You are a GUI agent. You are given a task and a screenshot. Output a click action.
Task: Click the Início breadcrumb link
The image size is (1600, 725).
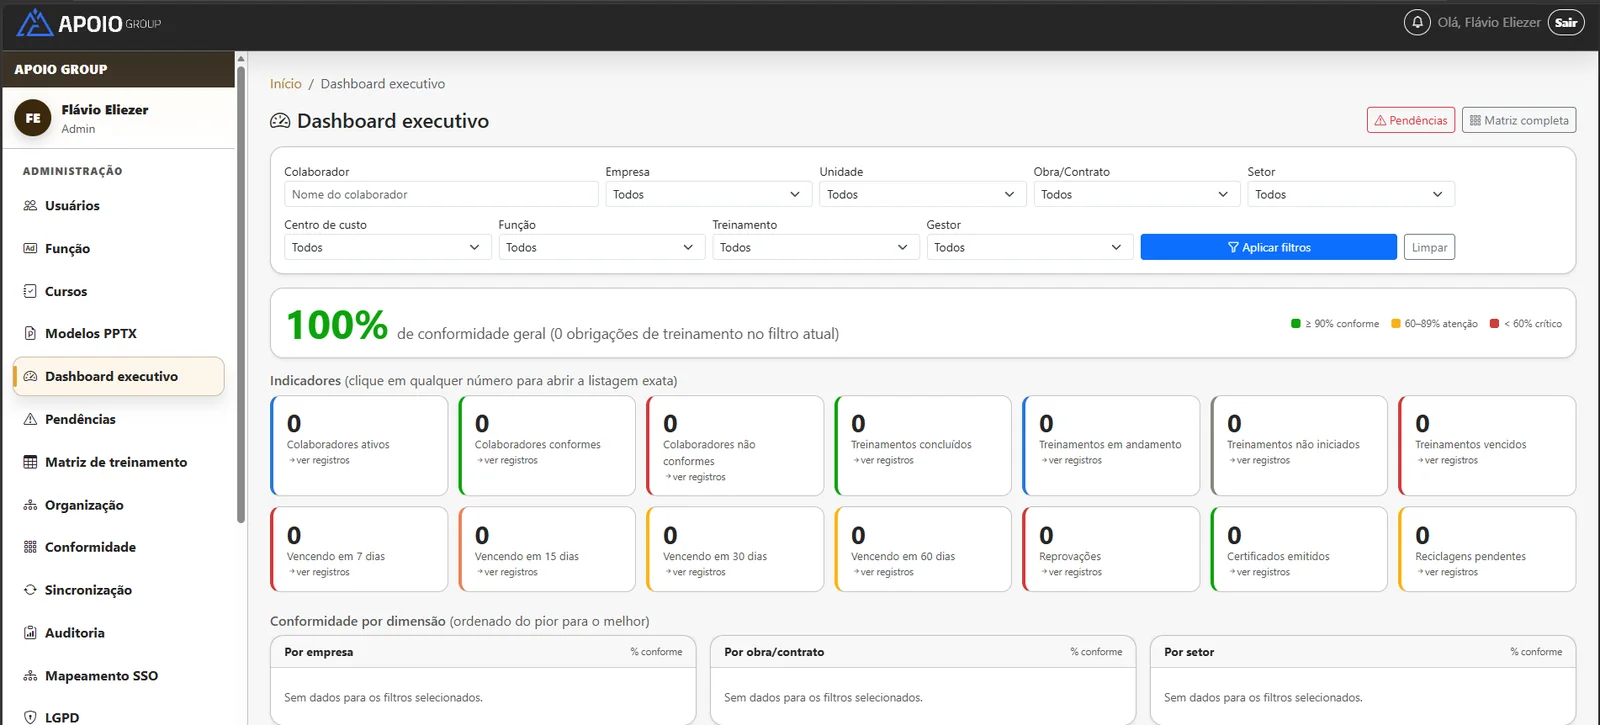(285, 84)
